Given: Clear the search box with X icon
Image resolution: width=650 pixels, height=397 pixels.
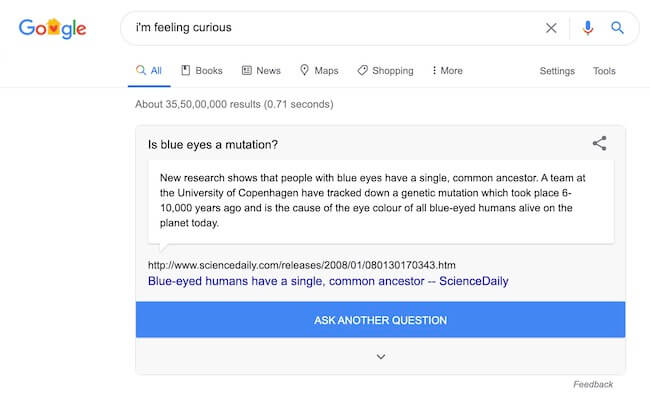Looking at the screenshot, I should (x=551, y=28).
